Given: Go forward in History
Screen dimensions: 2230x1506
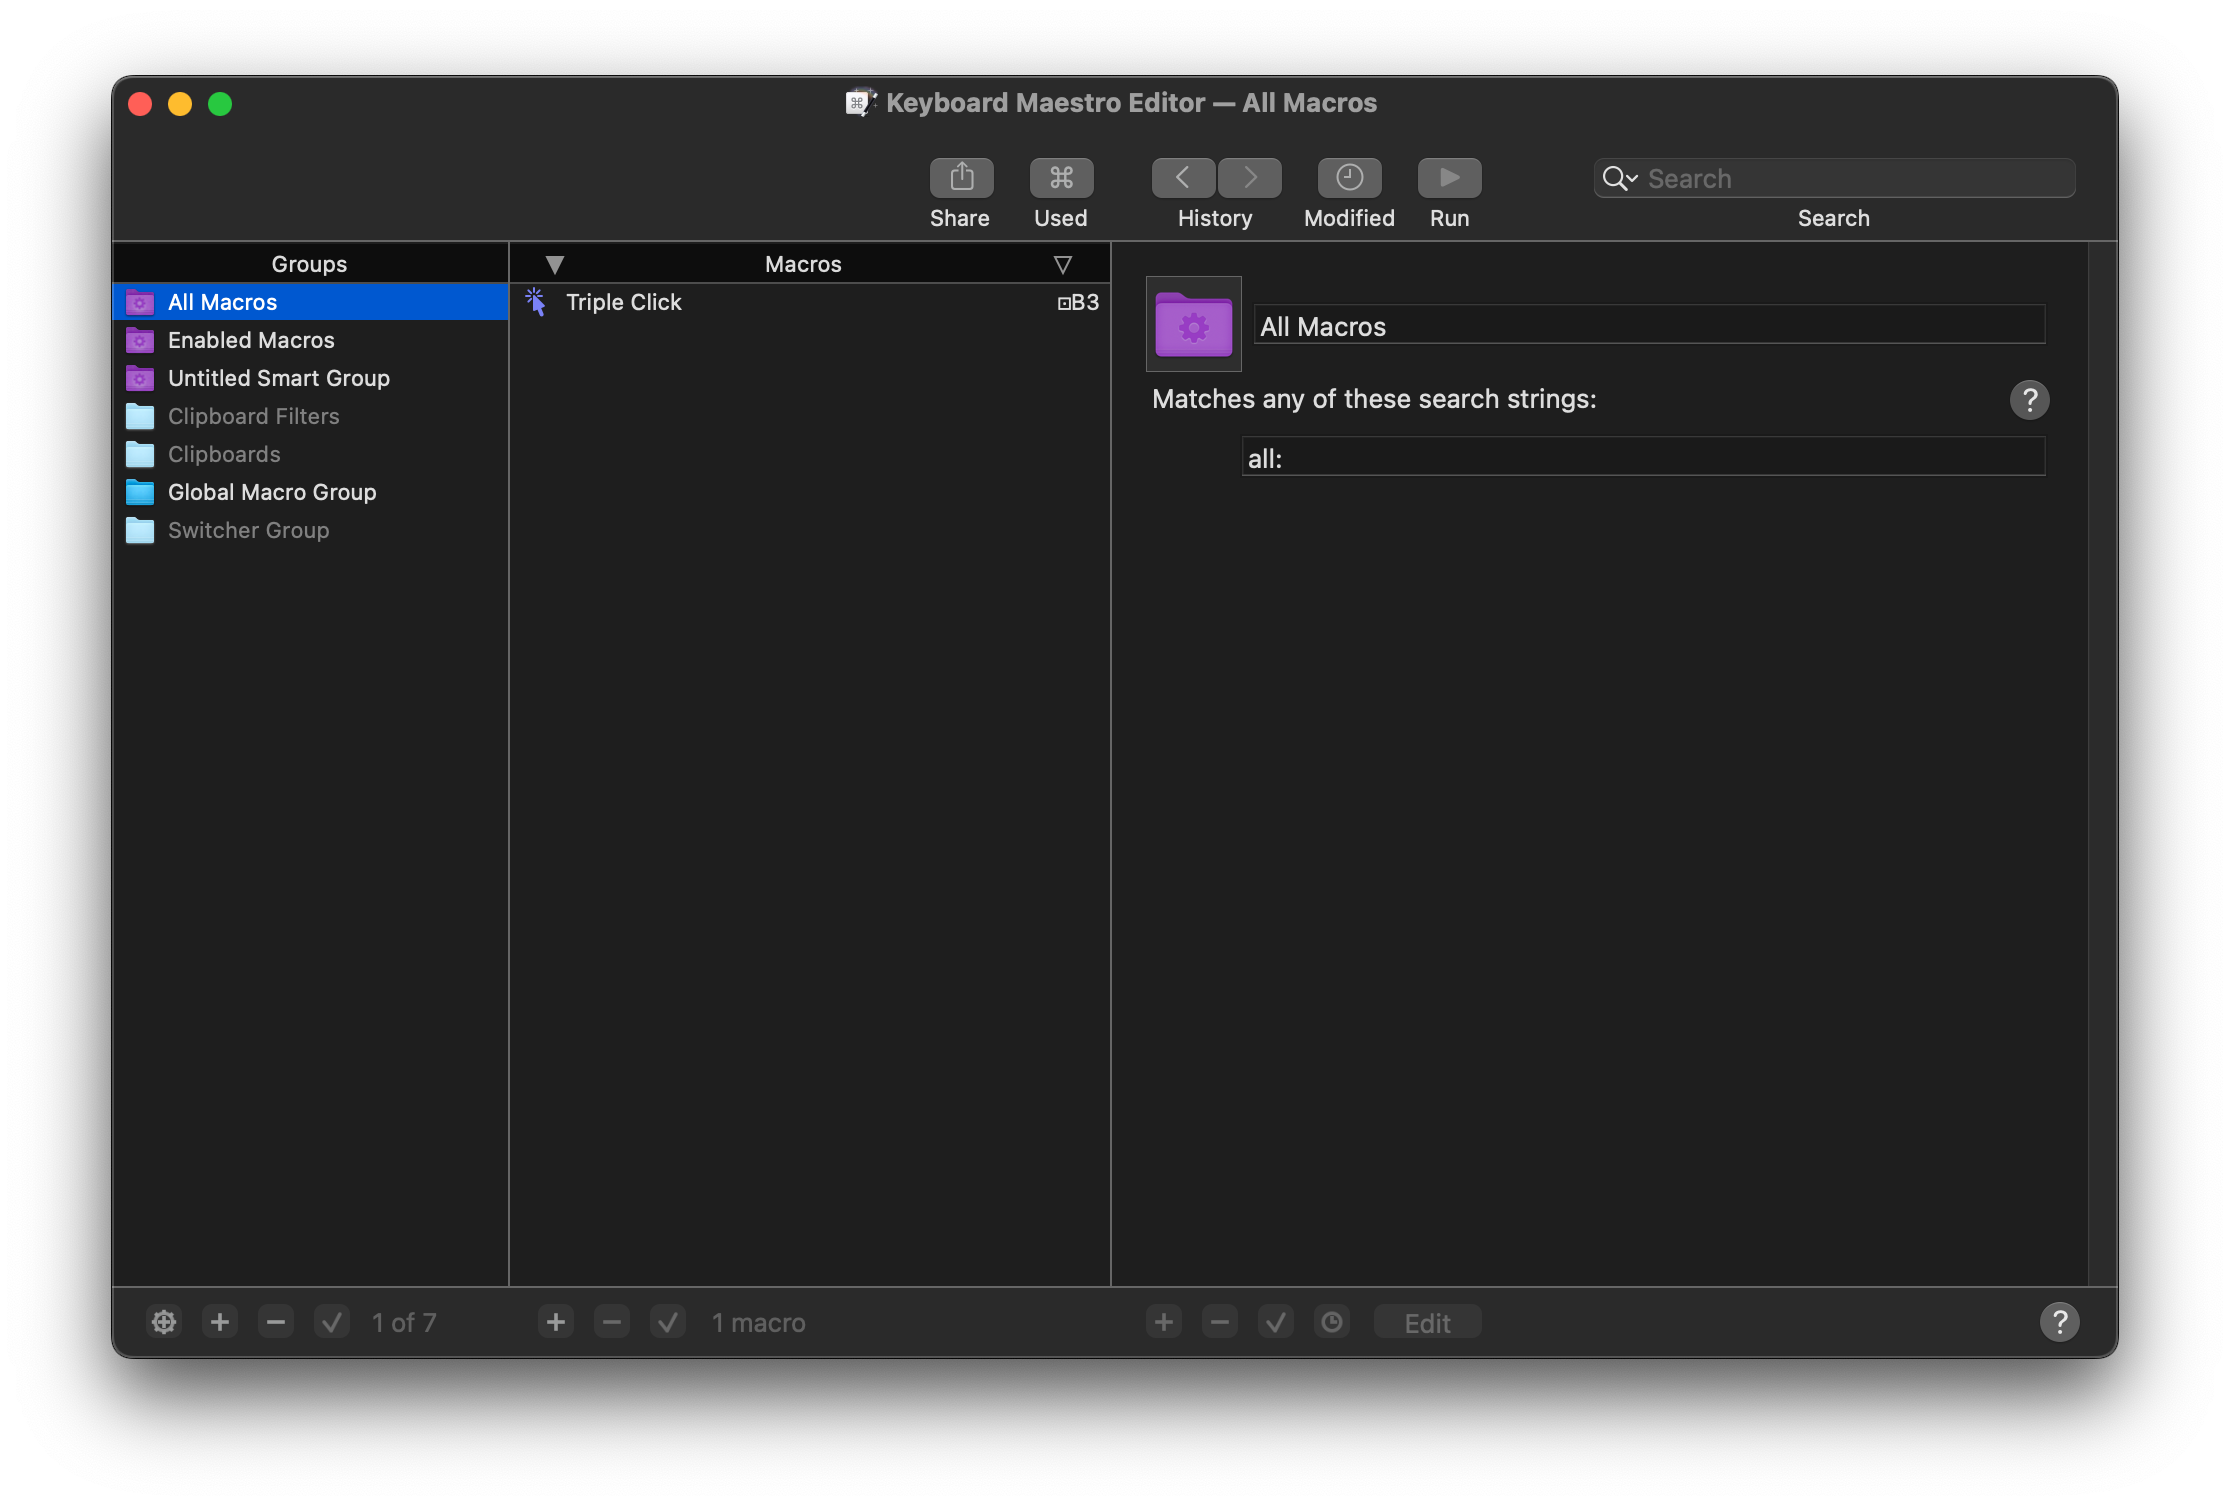Looking at the screenshot, I should click(x=1250, y=178).
